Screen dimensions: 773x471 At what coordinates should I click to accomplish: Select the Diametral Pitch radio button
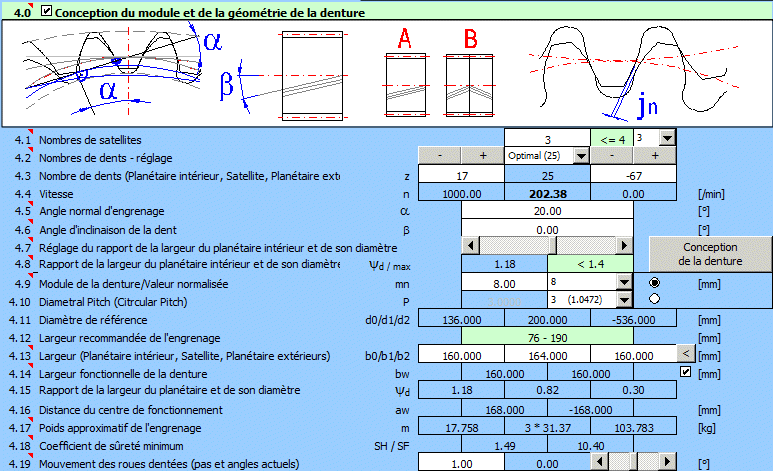(654, 299)
